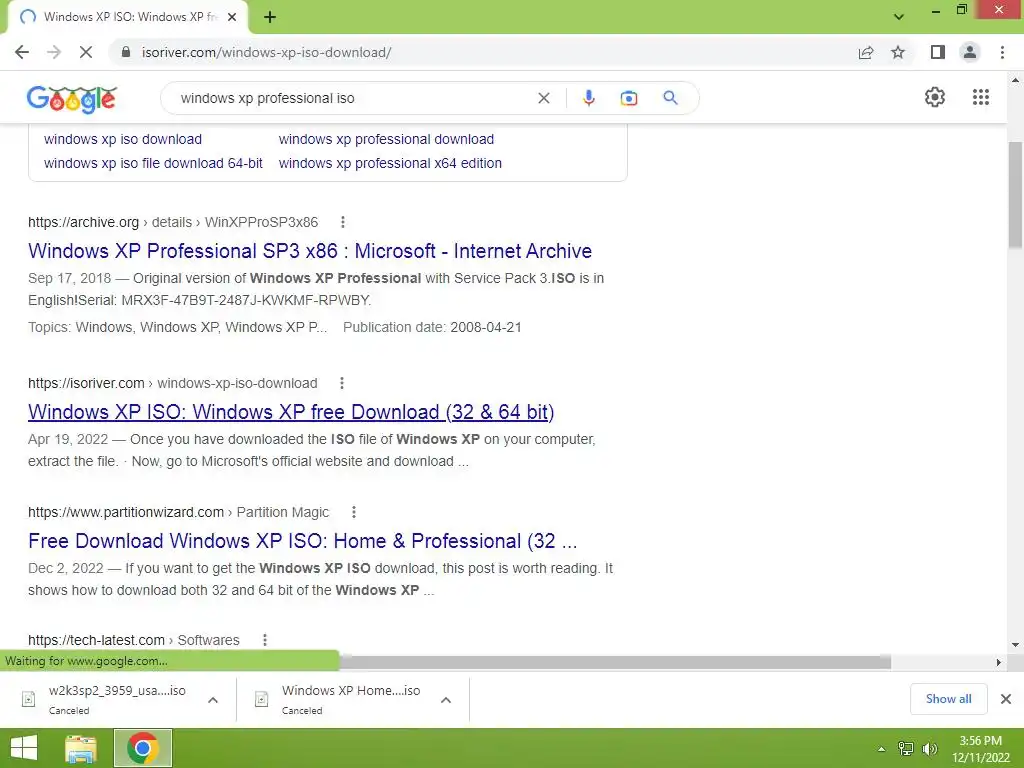
Task: Click the search query input field
Action: (x=353, y=98)
